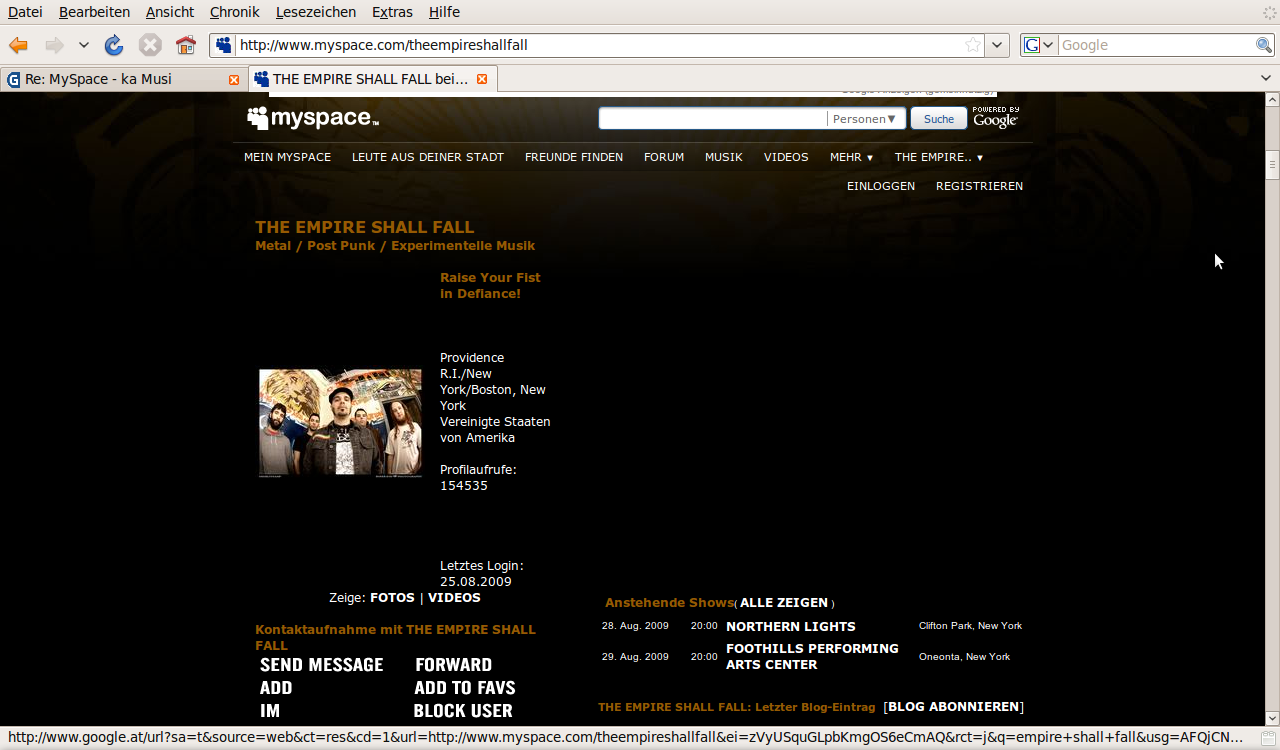
Task: Show the band's VIDEOS next to FOTOS
Action: coord(454,597)
